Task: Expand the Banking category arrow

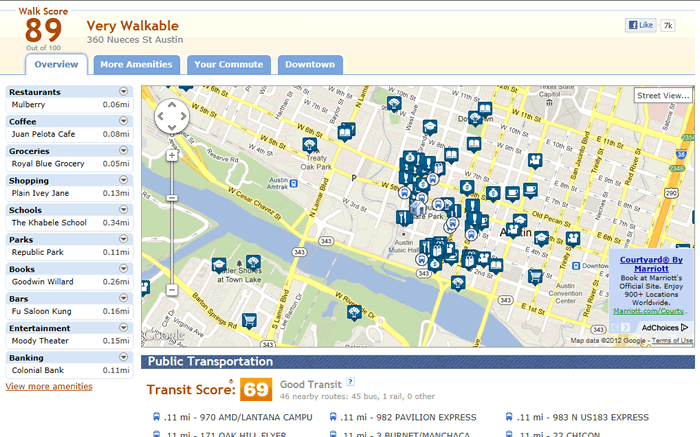Action: pos(124,357)
